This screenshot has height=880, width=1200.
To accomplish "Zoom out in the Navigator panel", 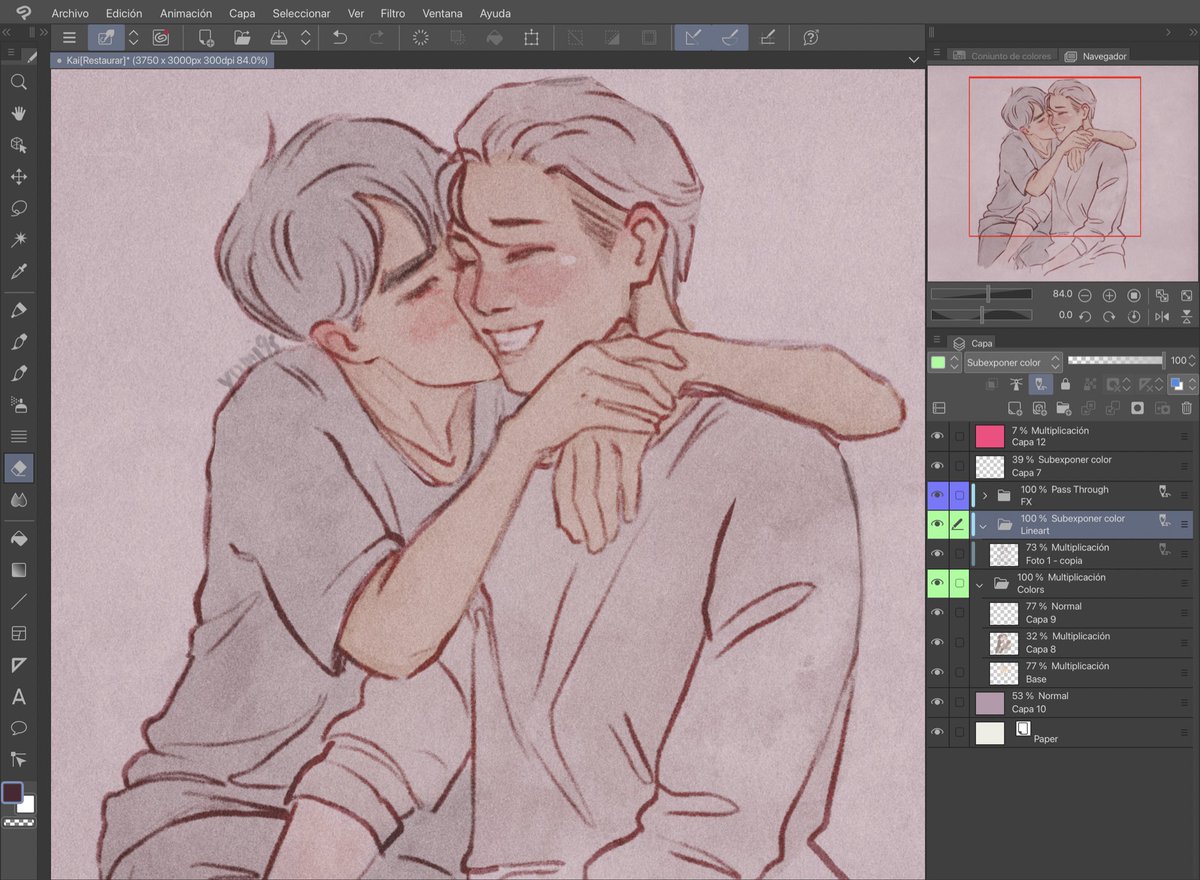I will (1085, 296).
